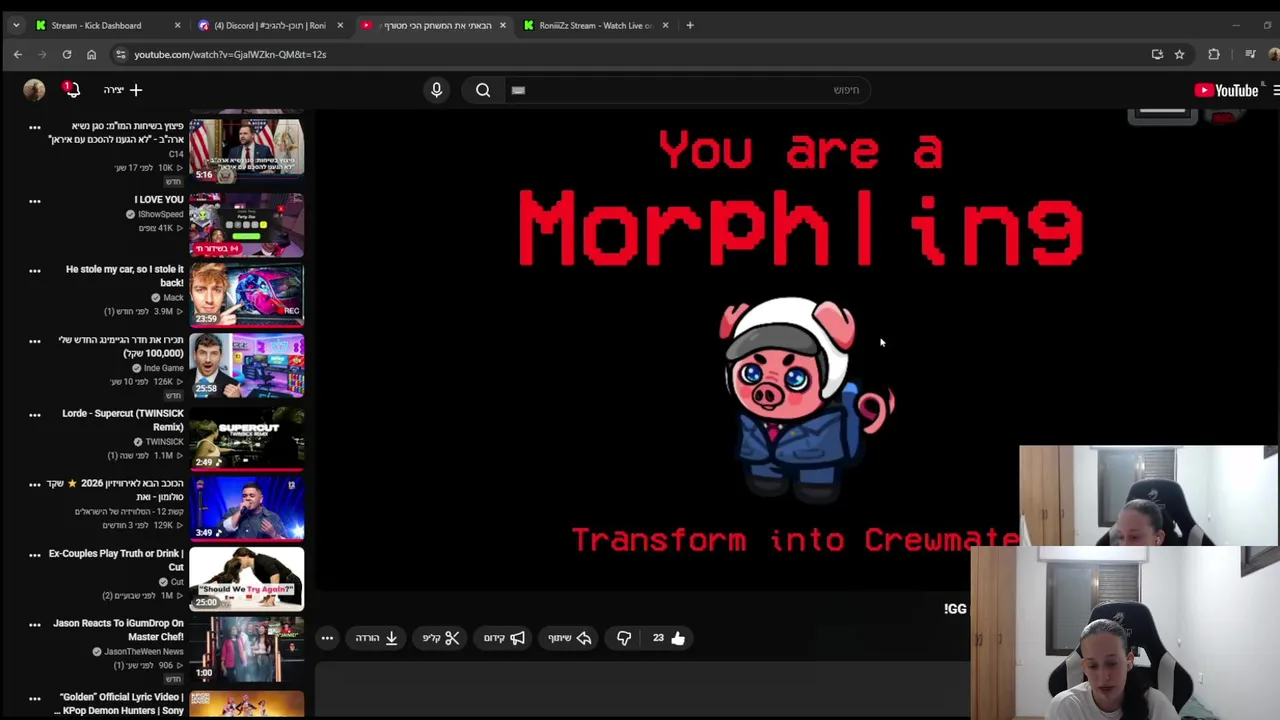The width and height of the screenshot is (1280, 720).
Task: Open the create (יצירה) plus button
Action: [x=123, y=90]
